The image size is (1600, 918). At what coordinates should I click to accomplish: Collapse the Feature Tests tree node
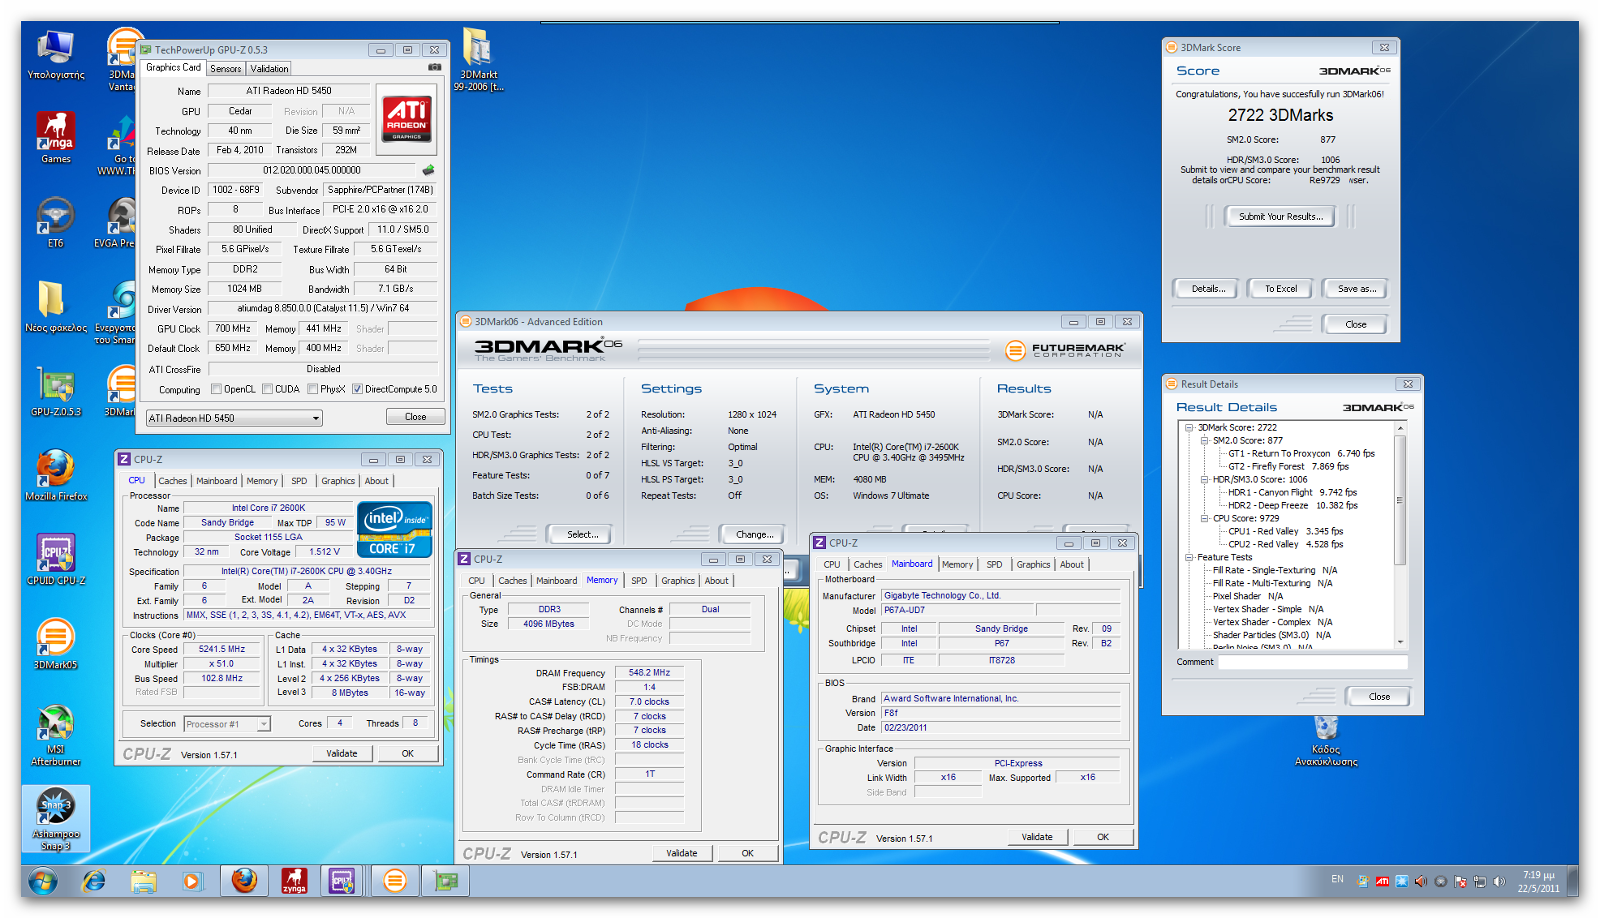[1190, 557]
